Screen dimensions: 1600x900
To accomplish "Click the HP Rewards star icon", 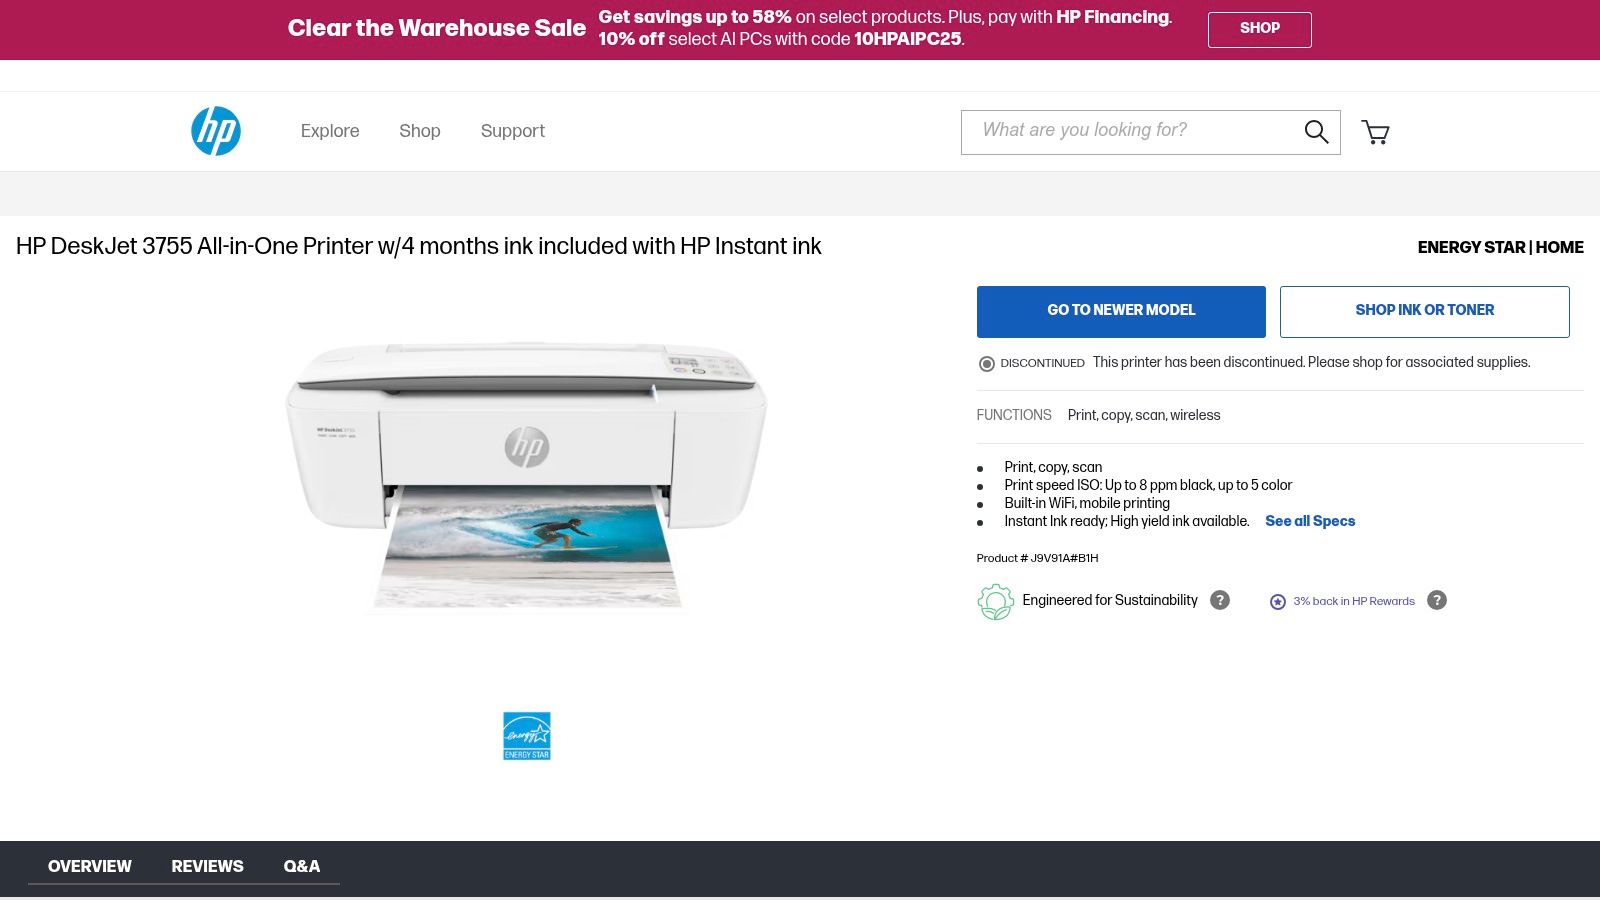I will pos(1277,602).
